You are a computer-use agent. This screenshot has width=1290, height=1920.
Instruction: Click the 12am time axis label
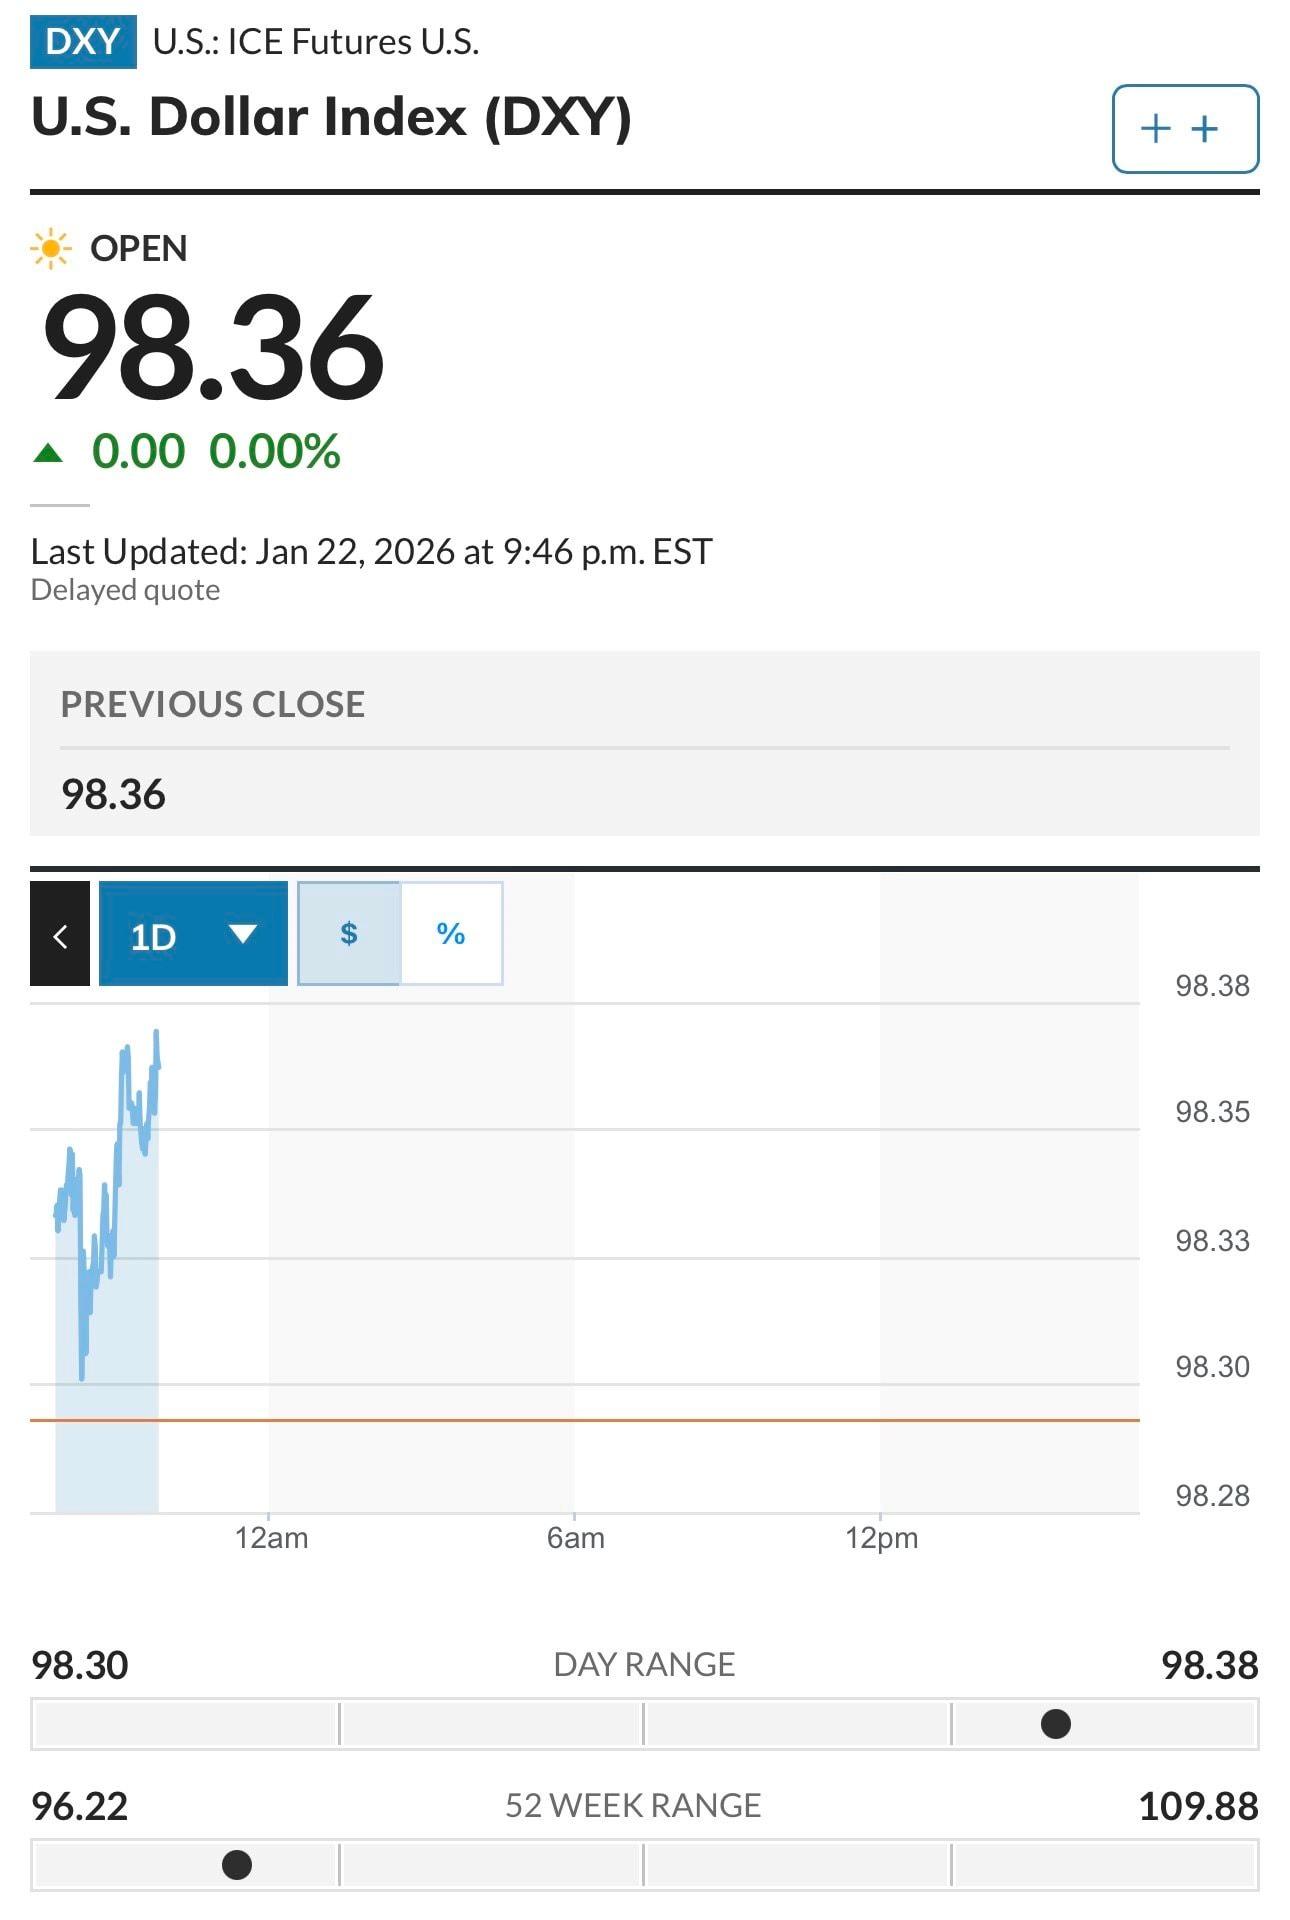point(271,1538)
